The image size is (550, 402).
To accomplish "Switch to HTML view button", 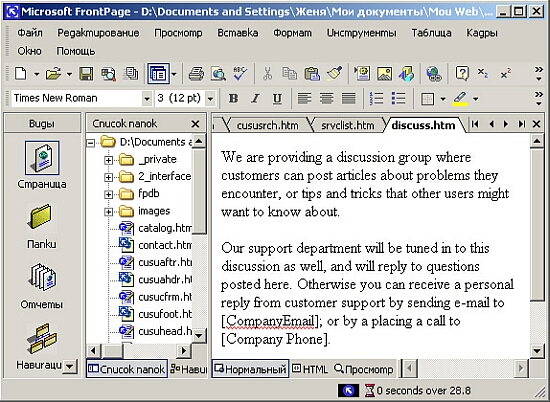I will [310, 369].
